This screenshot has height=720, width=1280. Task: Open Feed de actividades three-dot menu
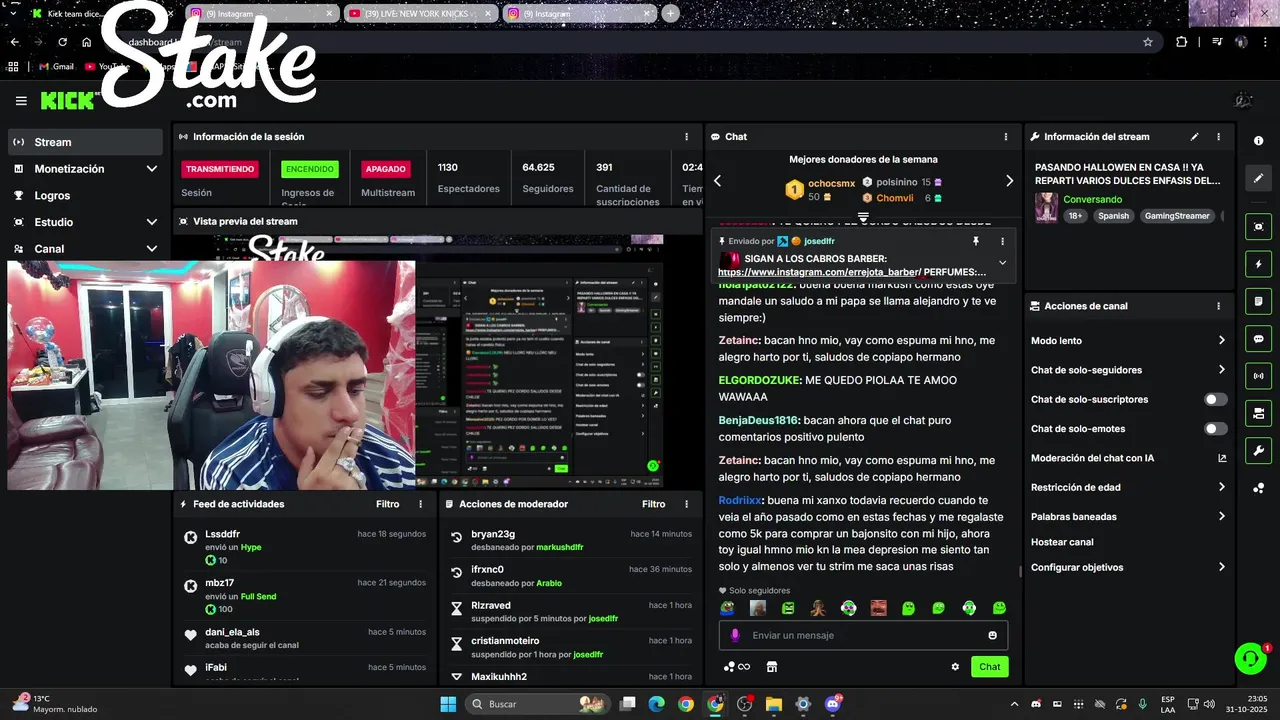pos(420,504)
